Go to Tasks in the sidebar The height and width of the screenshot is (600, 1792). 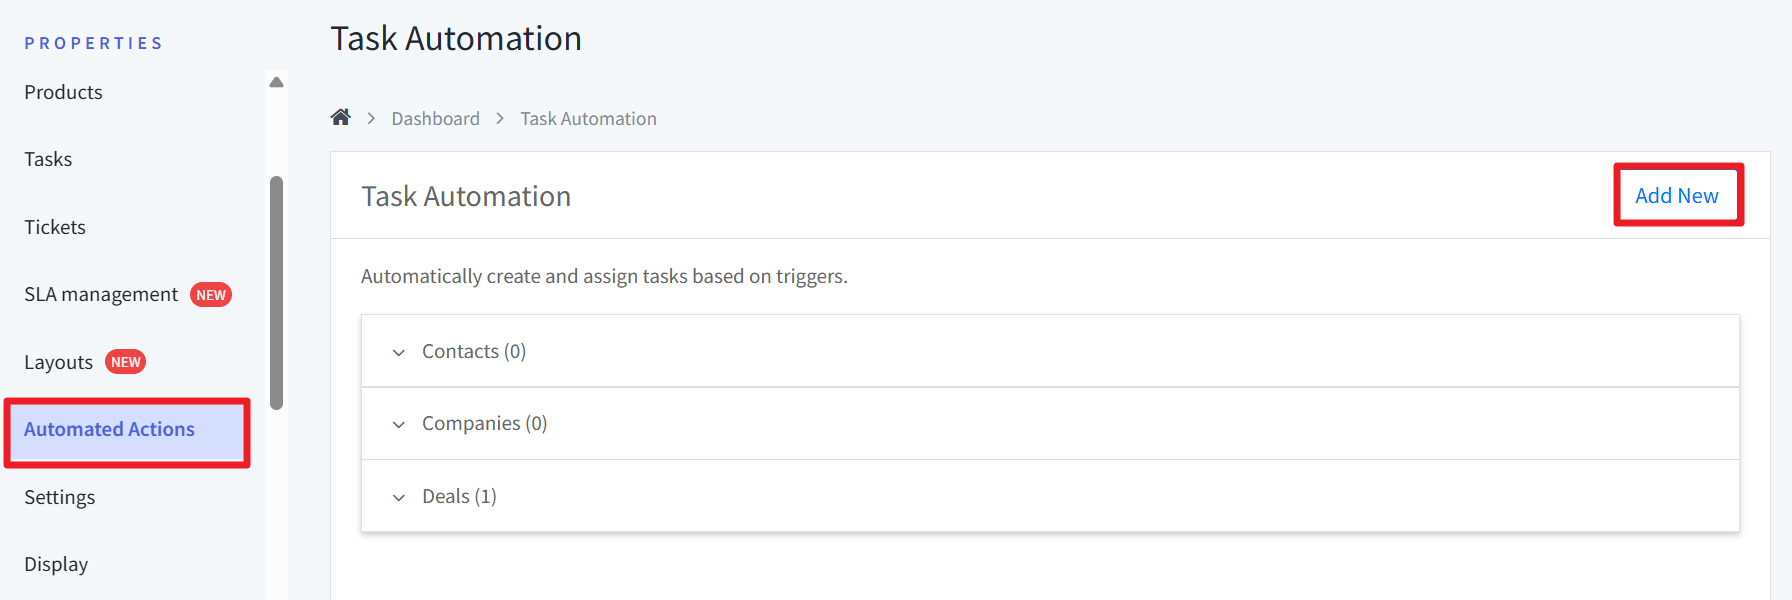(48, 159)
